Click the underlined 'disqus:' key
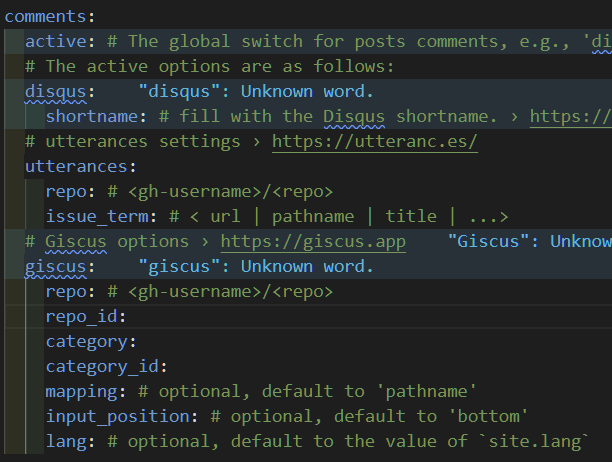Screen dimensions: 612x462 pos(60,92)
